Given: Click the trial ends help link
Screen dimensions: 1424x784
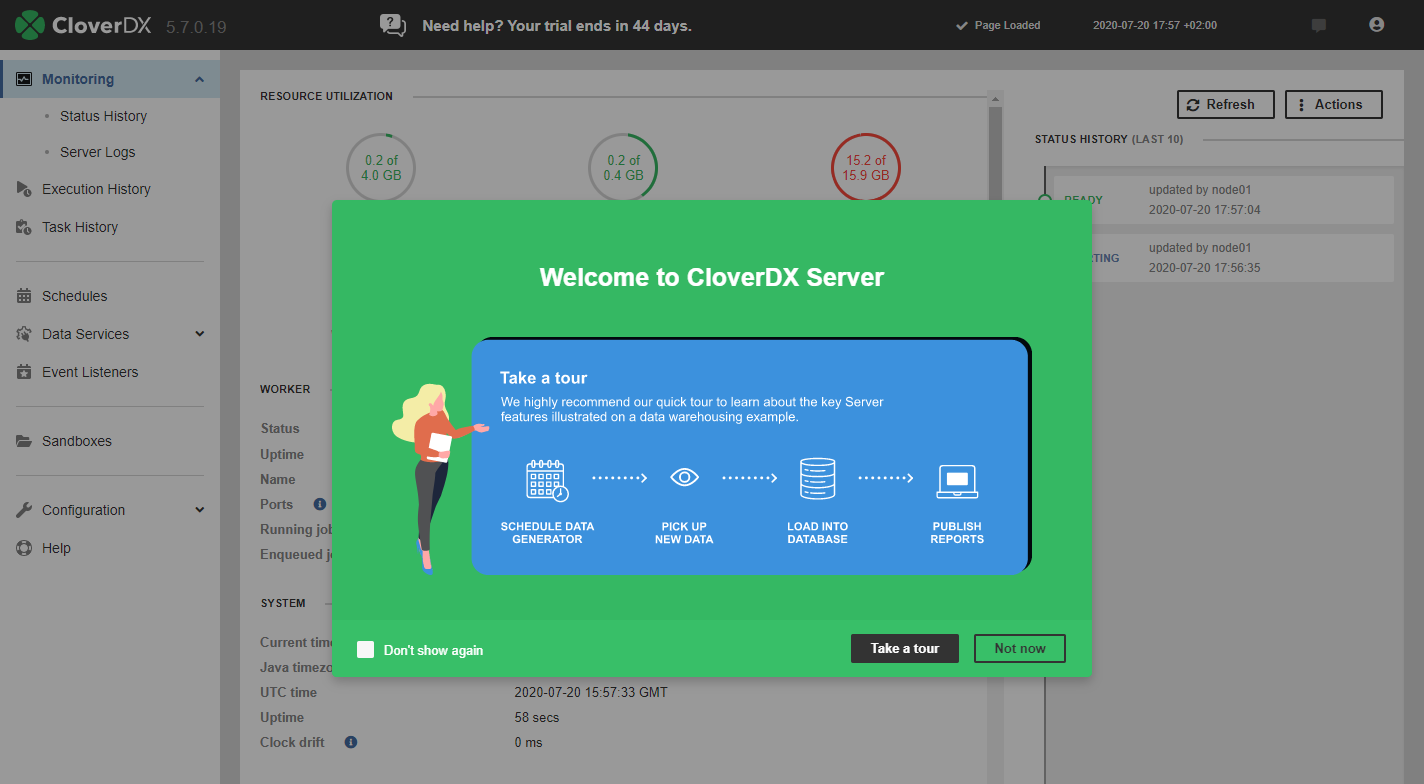Looking at the screenshot, I should pyautogui.click(x=557, y=25).
